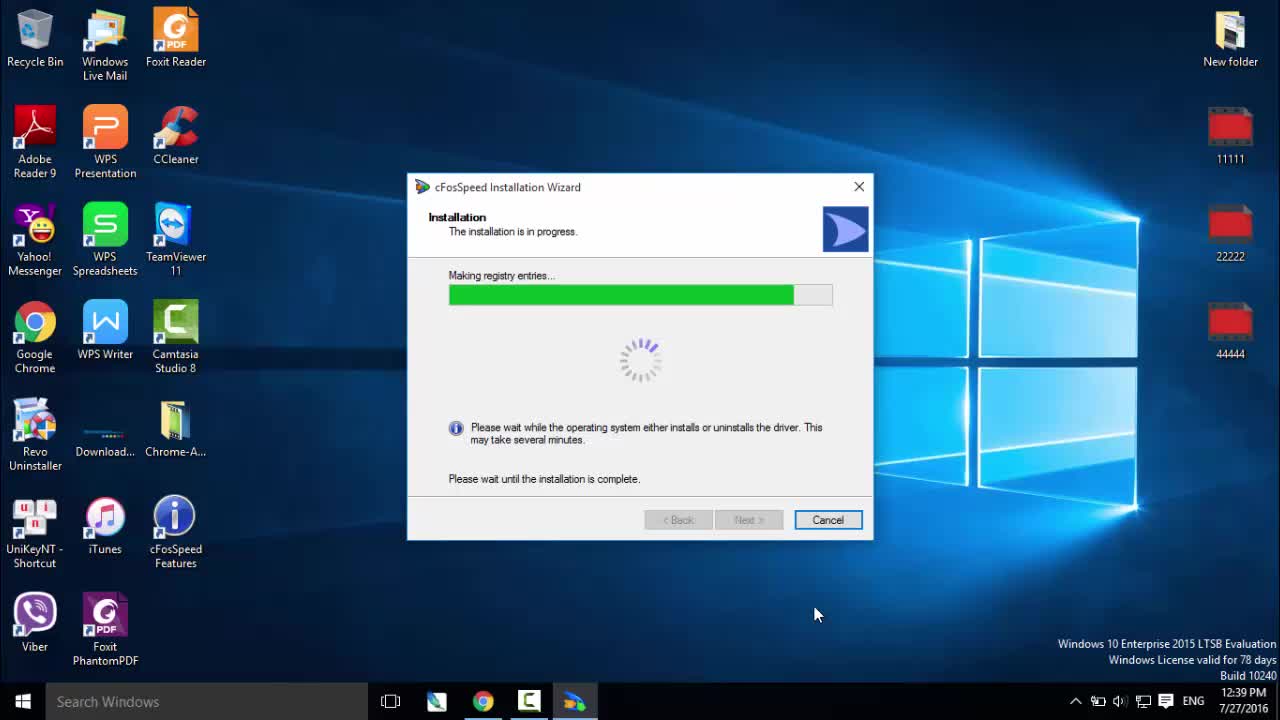Select the WPS Presentation icon

[105, 143]
